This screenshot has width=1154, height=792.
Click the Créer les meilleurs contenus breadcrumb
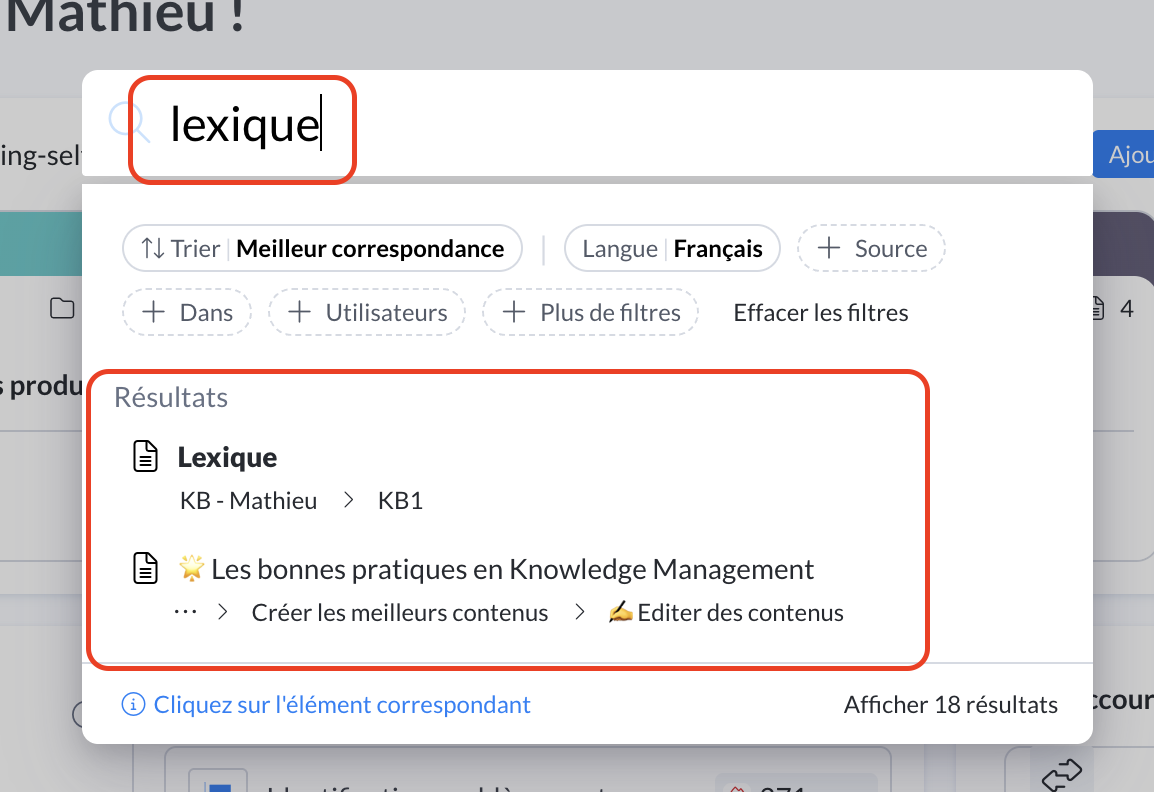(x=400, y=613)
